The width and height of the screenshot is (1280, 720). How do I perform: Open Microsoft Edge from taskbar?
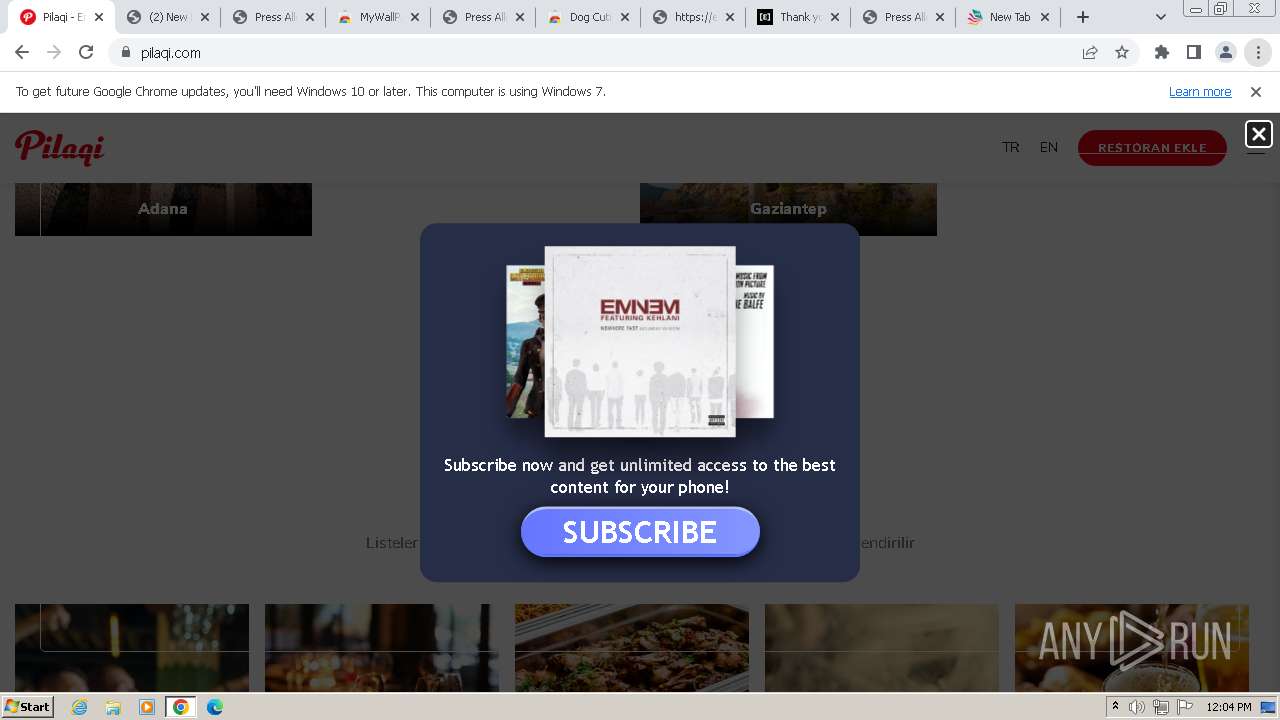click(x=215, y=707)
